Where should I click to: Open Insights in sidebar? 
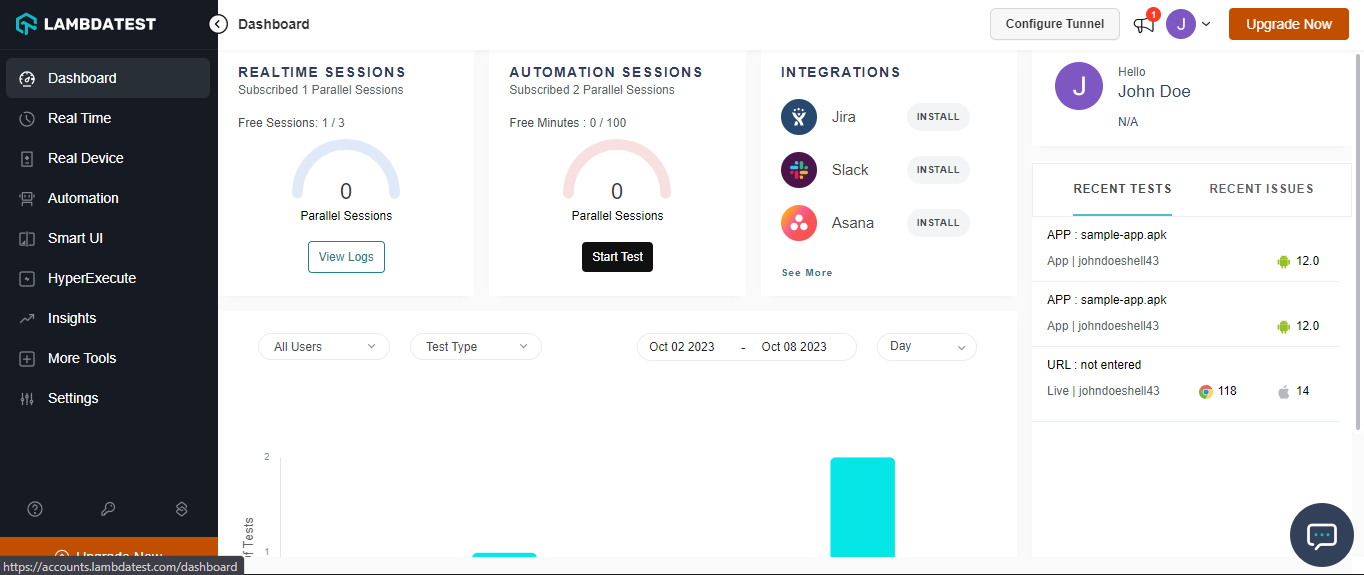pyautogui.click(x=108, y=318)
